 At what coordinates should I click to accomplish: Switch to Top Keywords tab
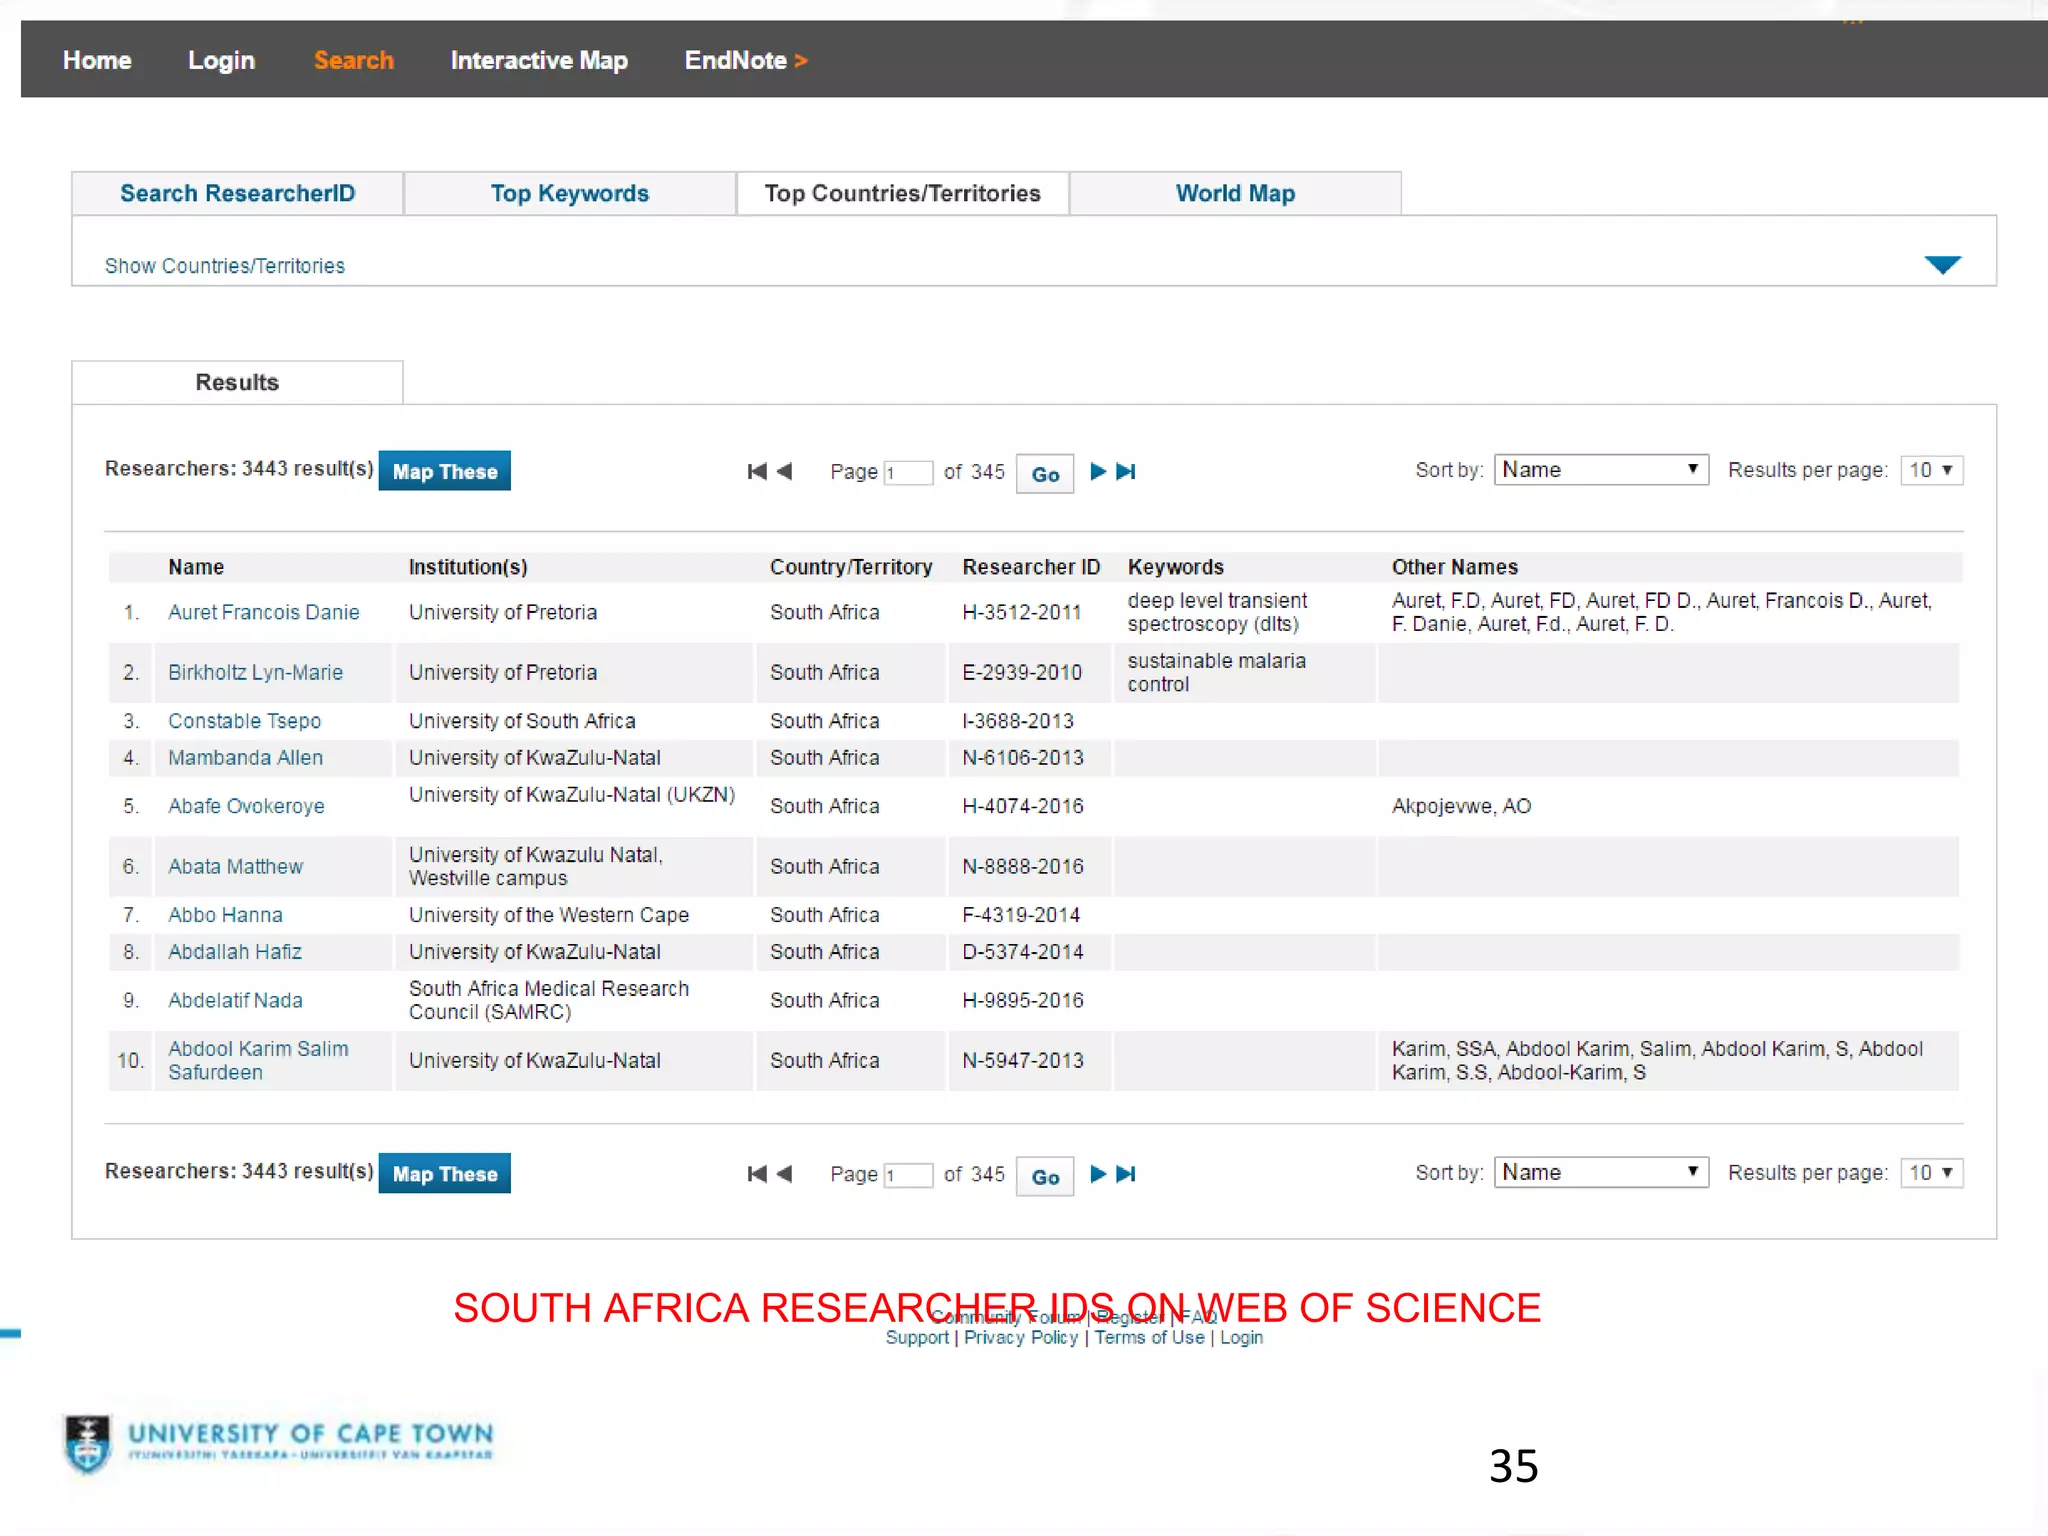click(570, 193)
